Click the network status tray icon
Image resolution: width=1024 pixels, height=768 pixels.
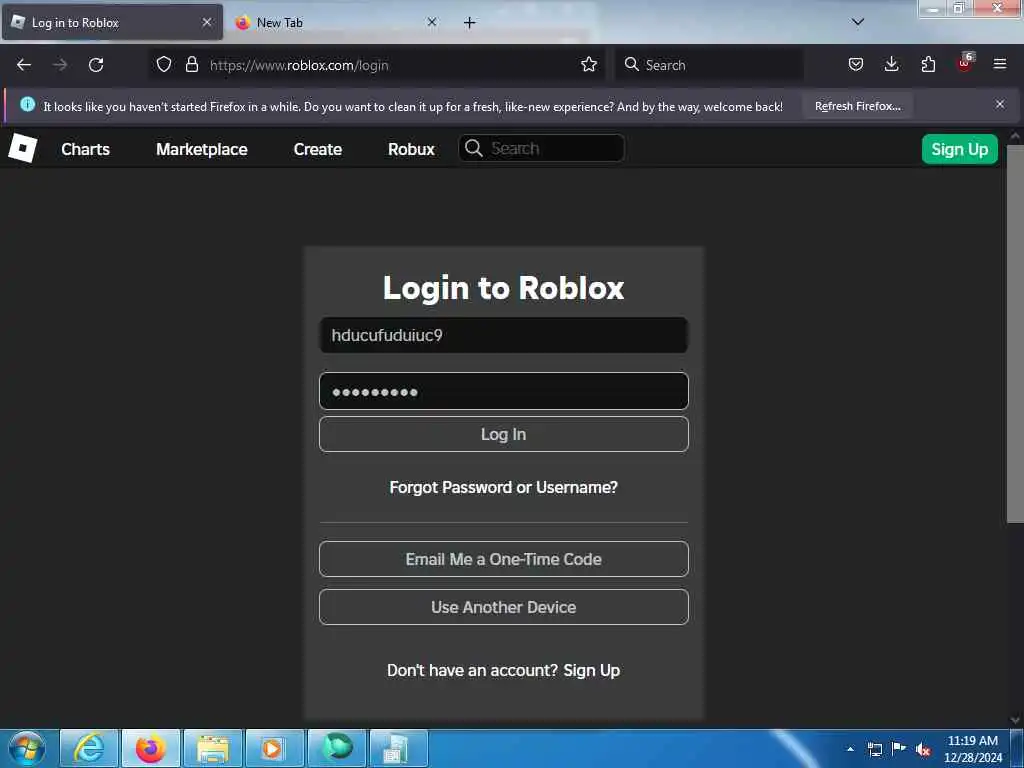(x=874, y=750)
